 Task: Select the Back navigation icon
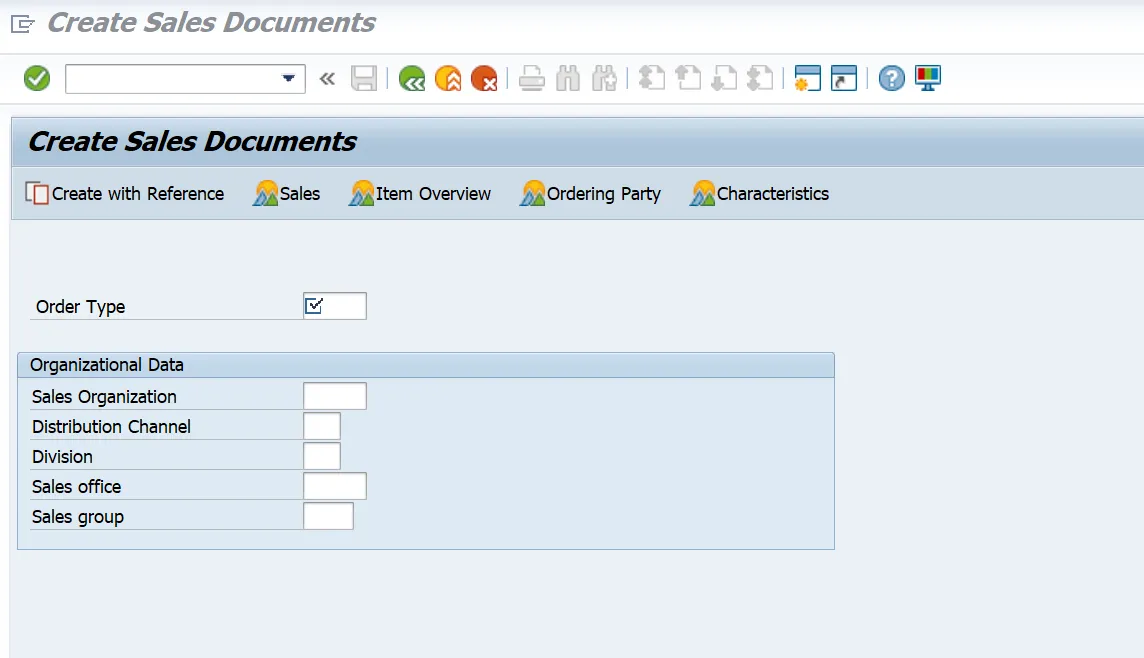tap(411, 78)
